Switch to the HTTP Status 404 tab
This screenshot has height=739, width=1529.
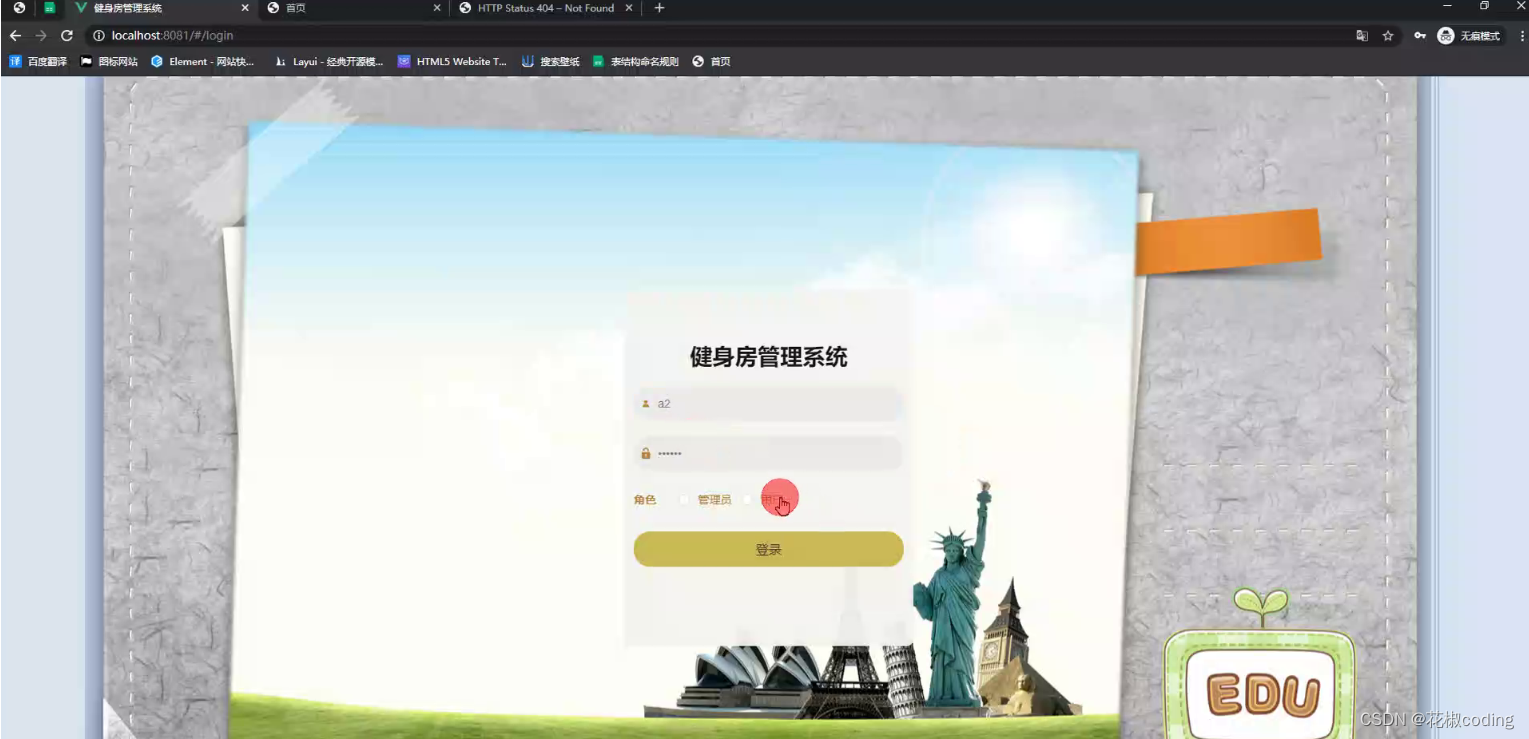(x=540, y=8)
